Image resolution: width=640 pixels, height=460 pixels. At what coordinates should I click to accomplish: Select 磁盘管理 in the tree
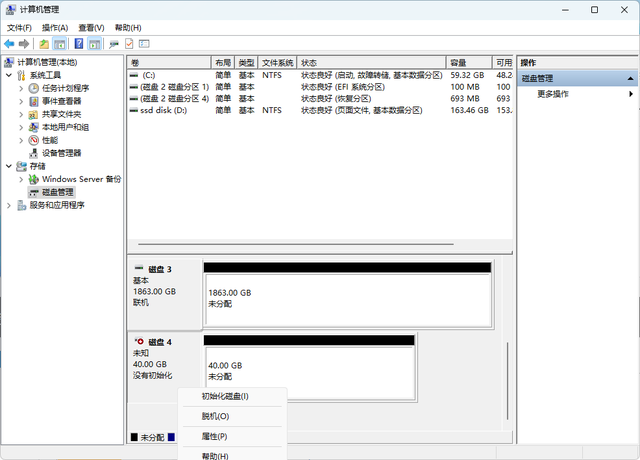coord(58,192)
